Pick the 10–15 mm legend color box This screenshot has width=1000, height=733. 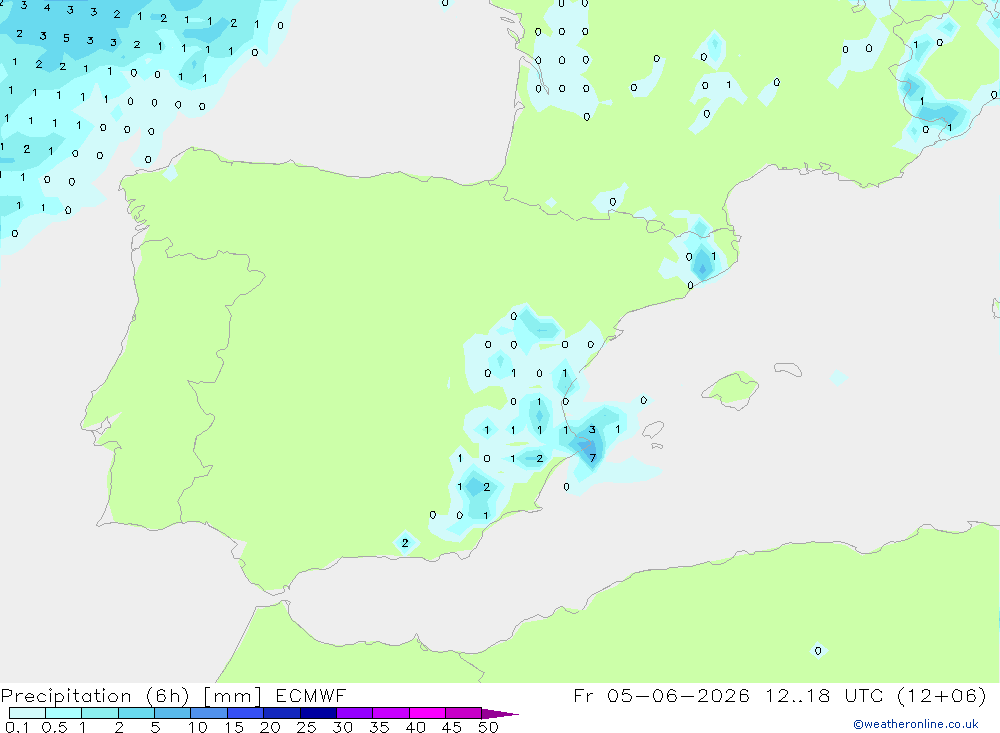(x=209, y=713)
